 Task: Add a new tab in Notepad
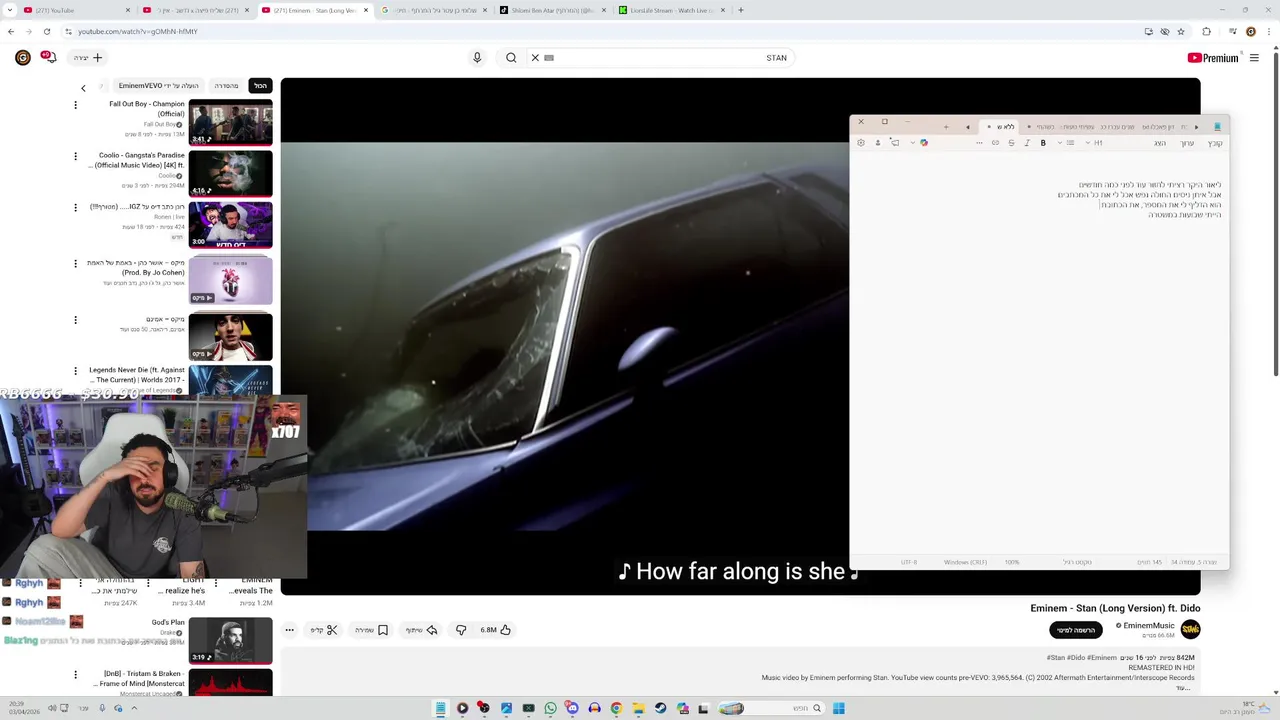(946, 127)
